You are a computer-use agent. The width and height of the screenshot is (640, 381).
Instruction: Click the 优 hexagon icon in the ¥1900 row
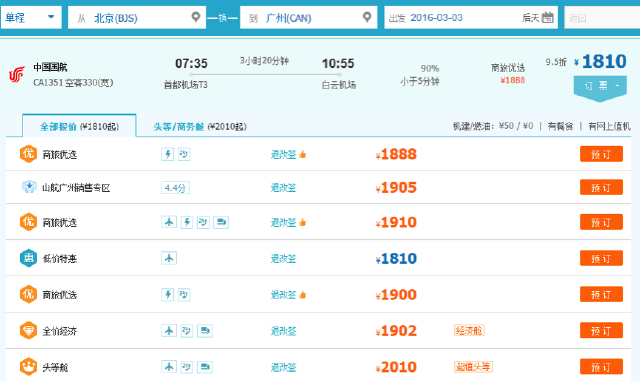click(29, 294)
